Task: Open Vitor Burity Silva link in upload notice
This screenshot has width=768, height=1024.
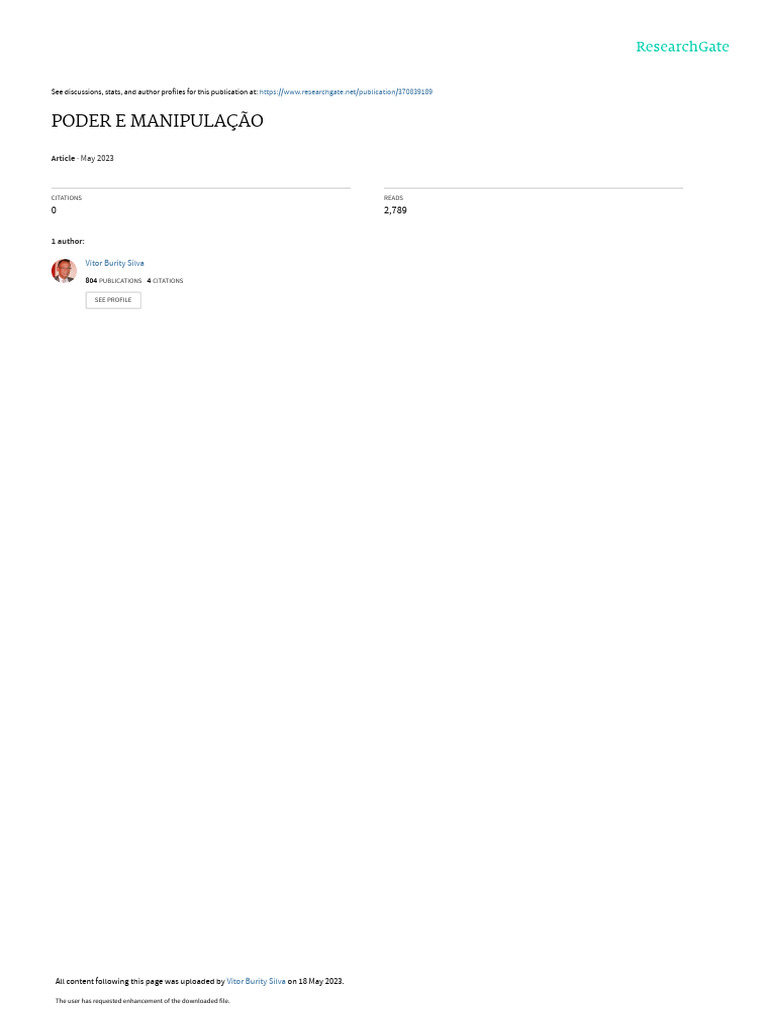Action: tap(256, 981)
